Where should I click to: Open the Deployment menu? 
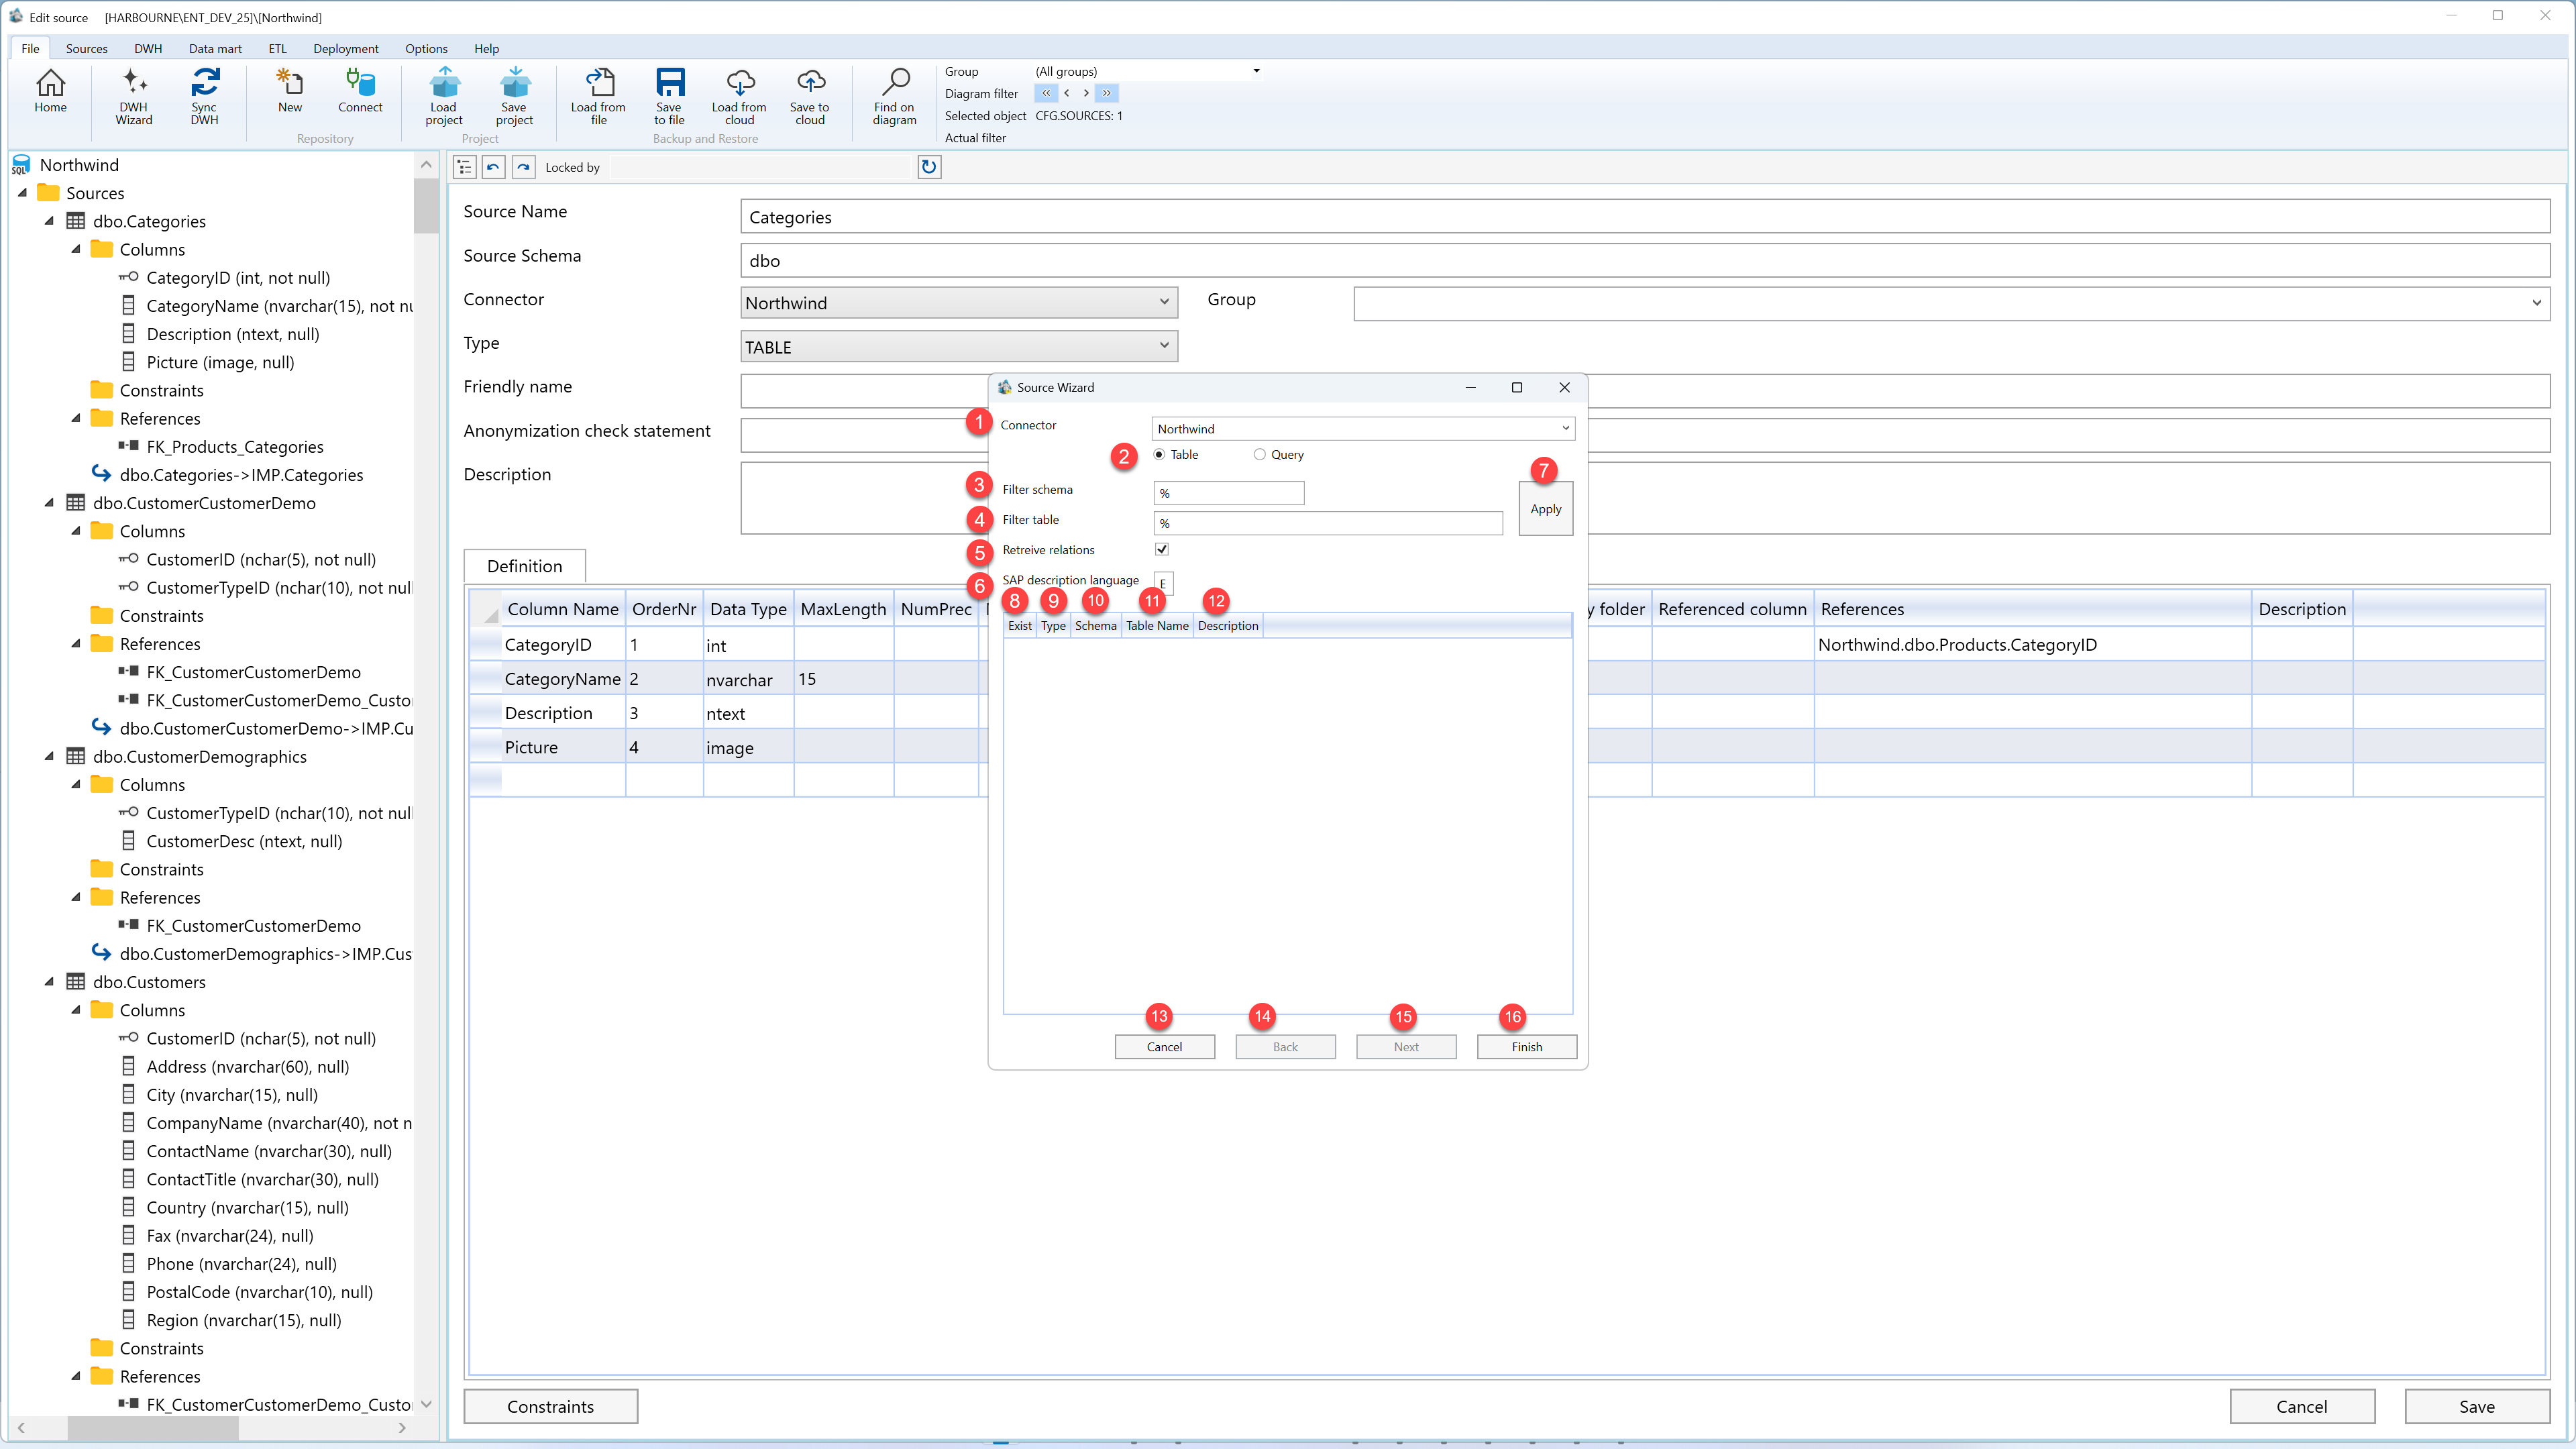[x=346, y=48]
